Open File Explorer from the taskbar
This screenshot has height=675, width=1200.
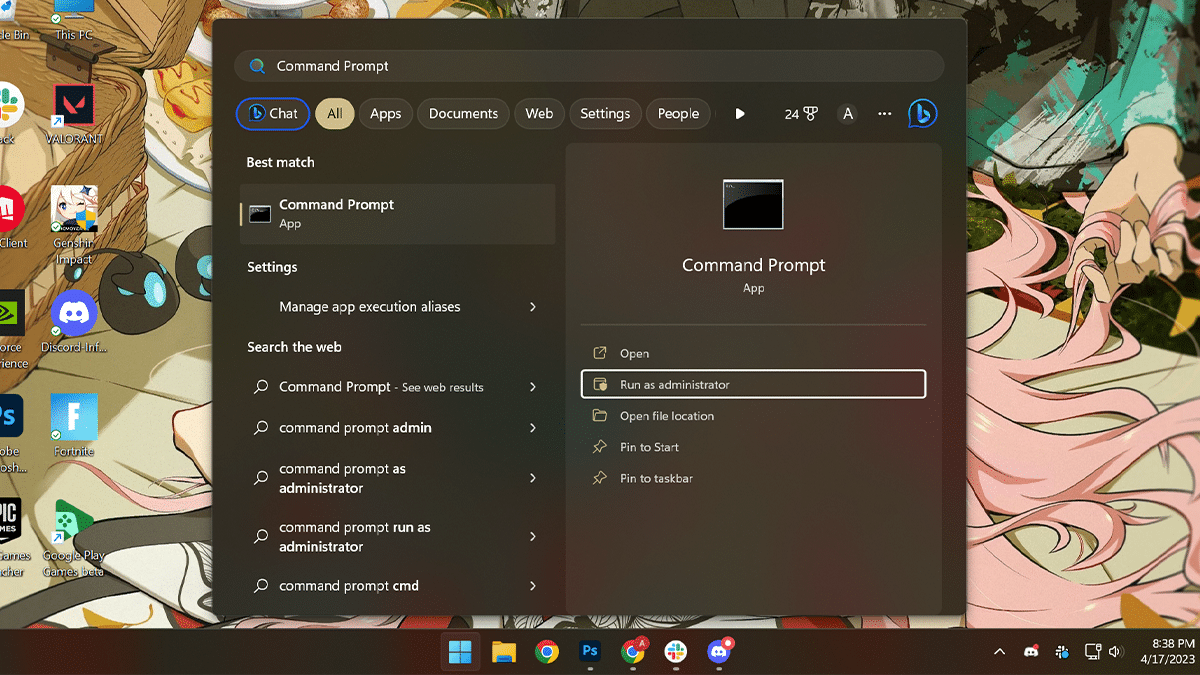pyautogui.click(x=504, y=652)
